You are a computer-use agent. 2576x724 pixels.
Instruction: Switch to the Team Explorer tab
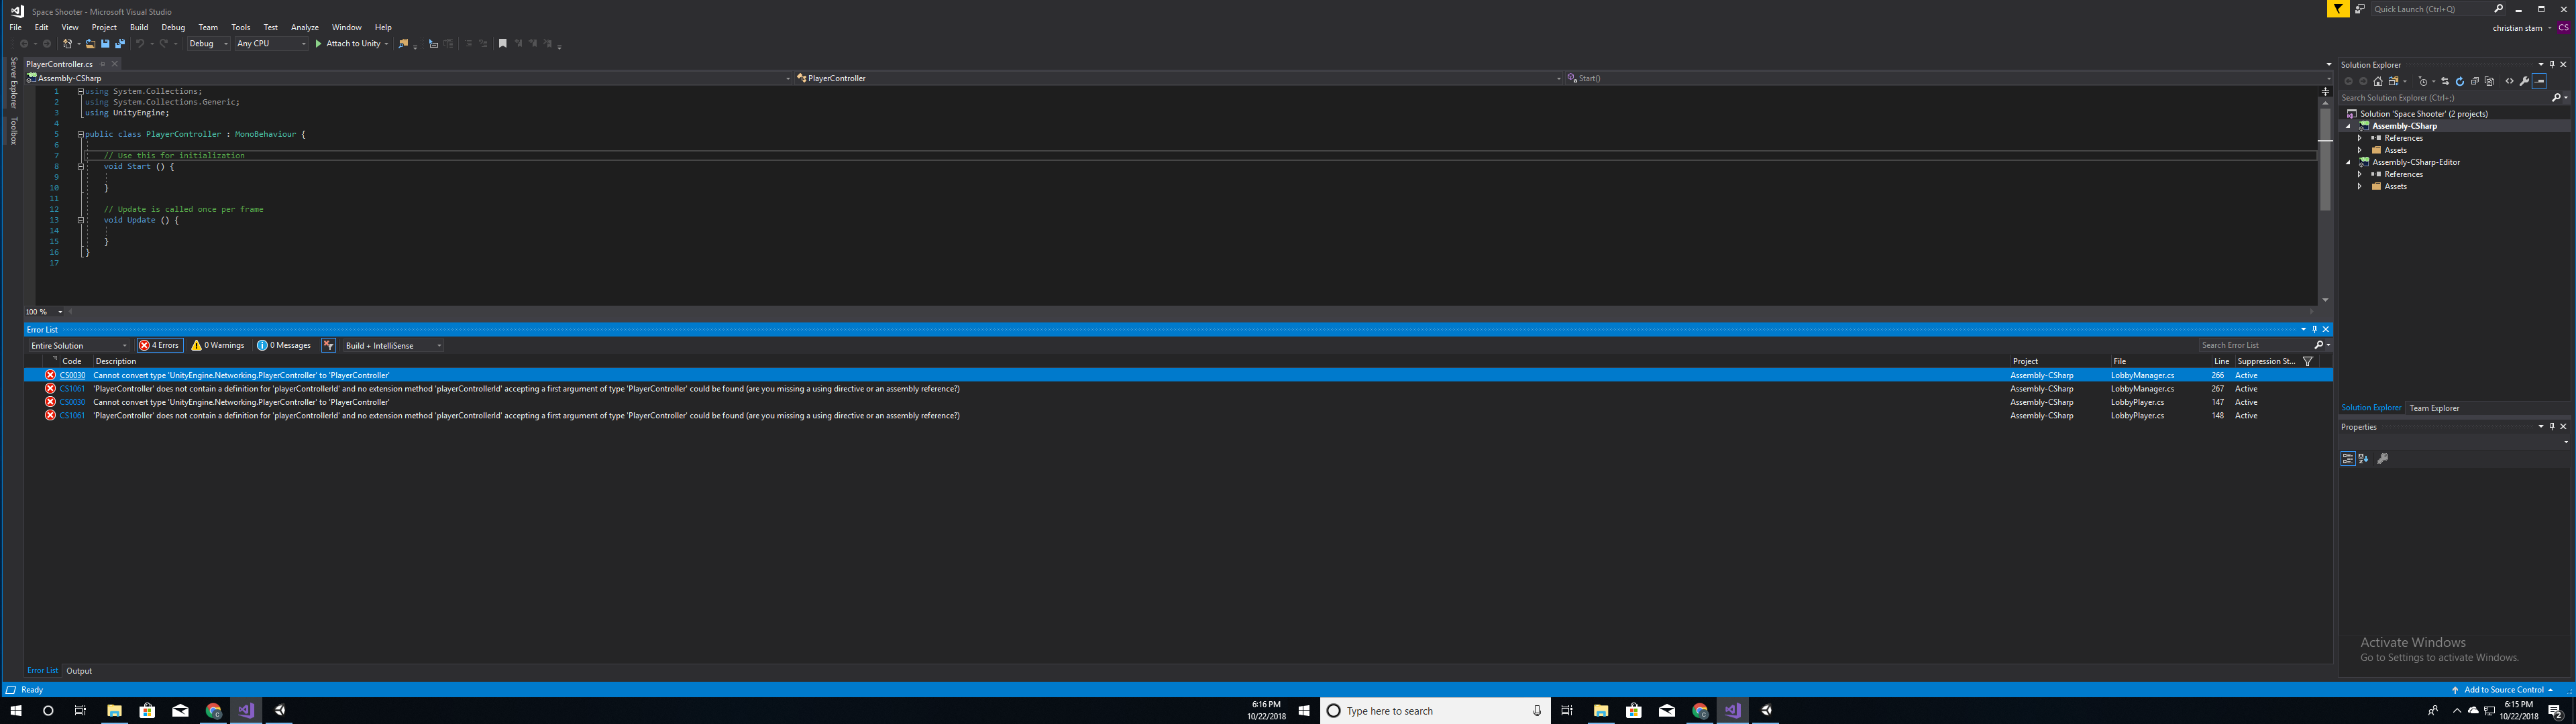click(x=2434, y=408)
